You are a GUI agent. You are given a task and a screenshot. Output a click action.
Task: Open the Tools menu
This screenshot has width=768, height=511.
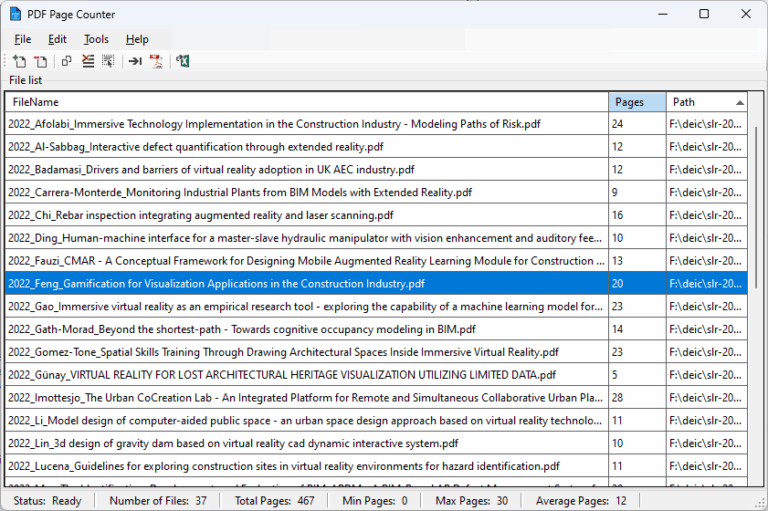96,39
